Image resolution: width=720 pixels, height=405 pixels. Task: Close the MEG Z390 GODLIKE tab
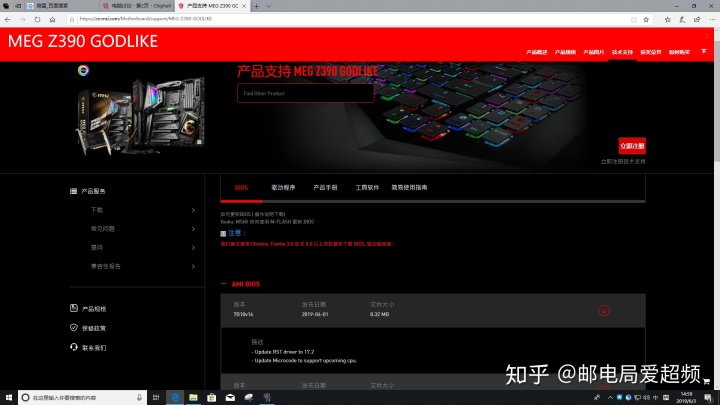point(244,6)
